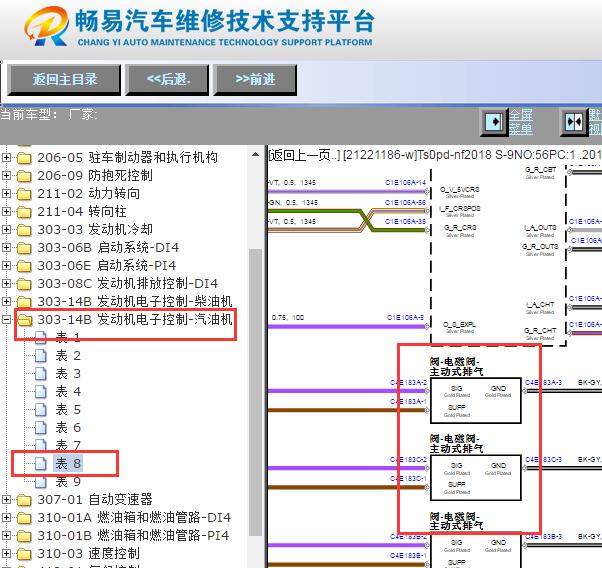This screenshot has height=568, width=602.
Task: Click the document icon of 表 8
Action: pos(41,464)
